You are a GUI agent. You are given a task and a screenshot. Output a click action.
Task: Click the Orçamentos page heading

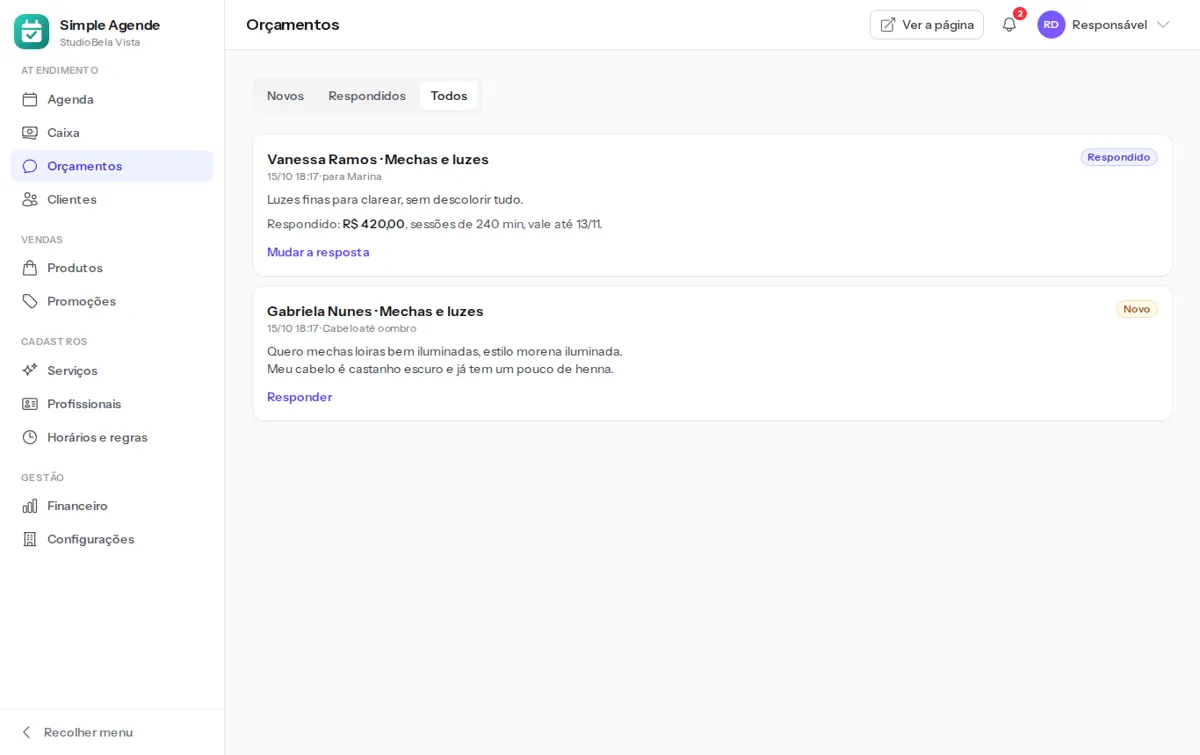coord(293,25)
